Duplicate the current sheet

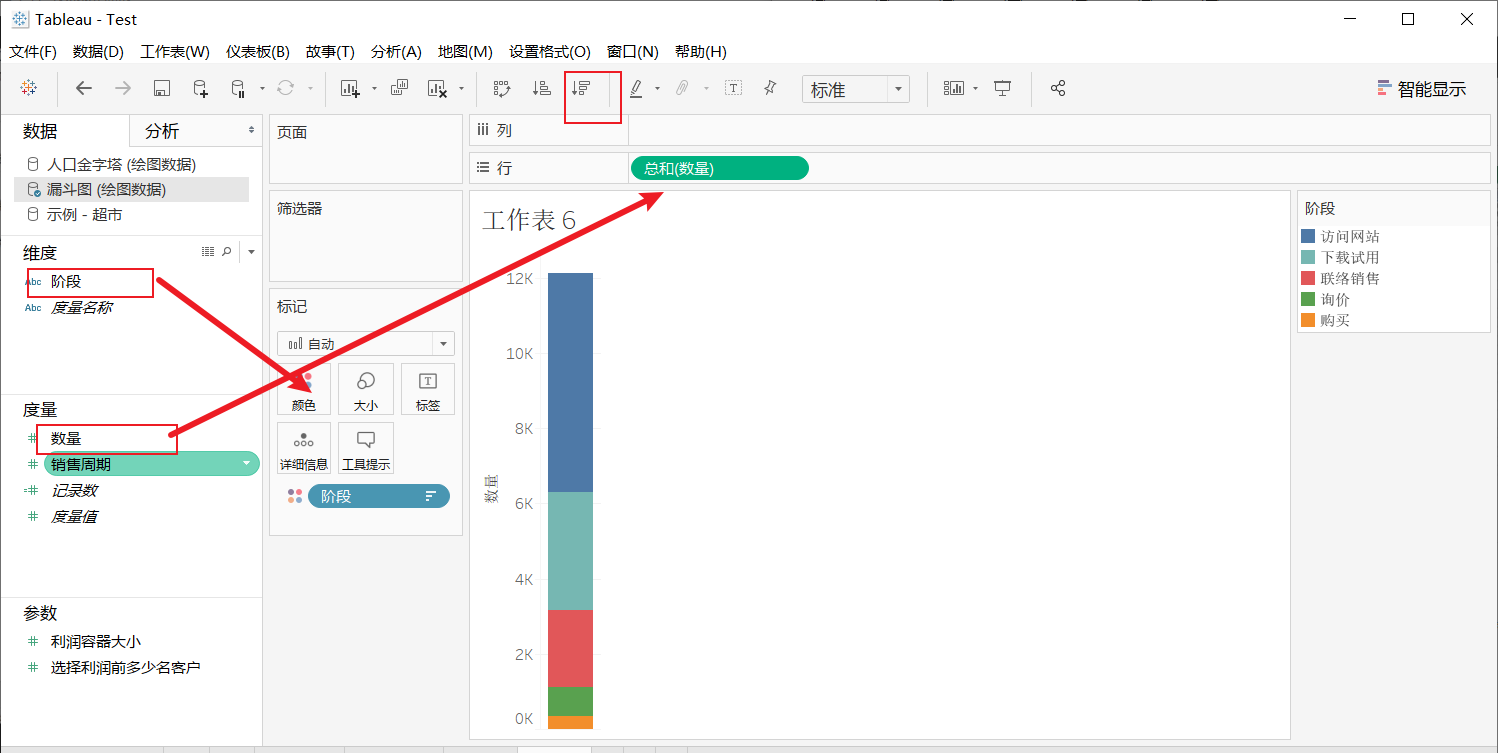399,87
